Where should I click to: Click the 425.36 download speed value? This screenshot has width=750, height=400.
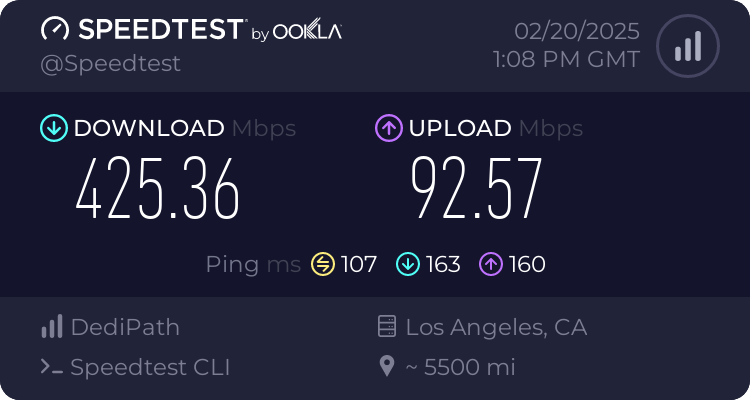(x=158, y=190)
